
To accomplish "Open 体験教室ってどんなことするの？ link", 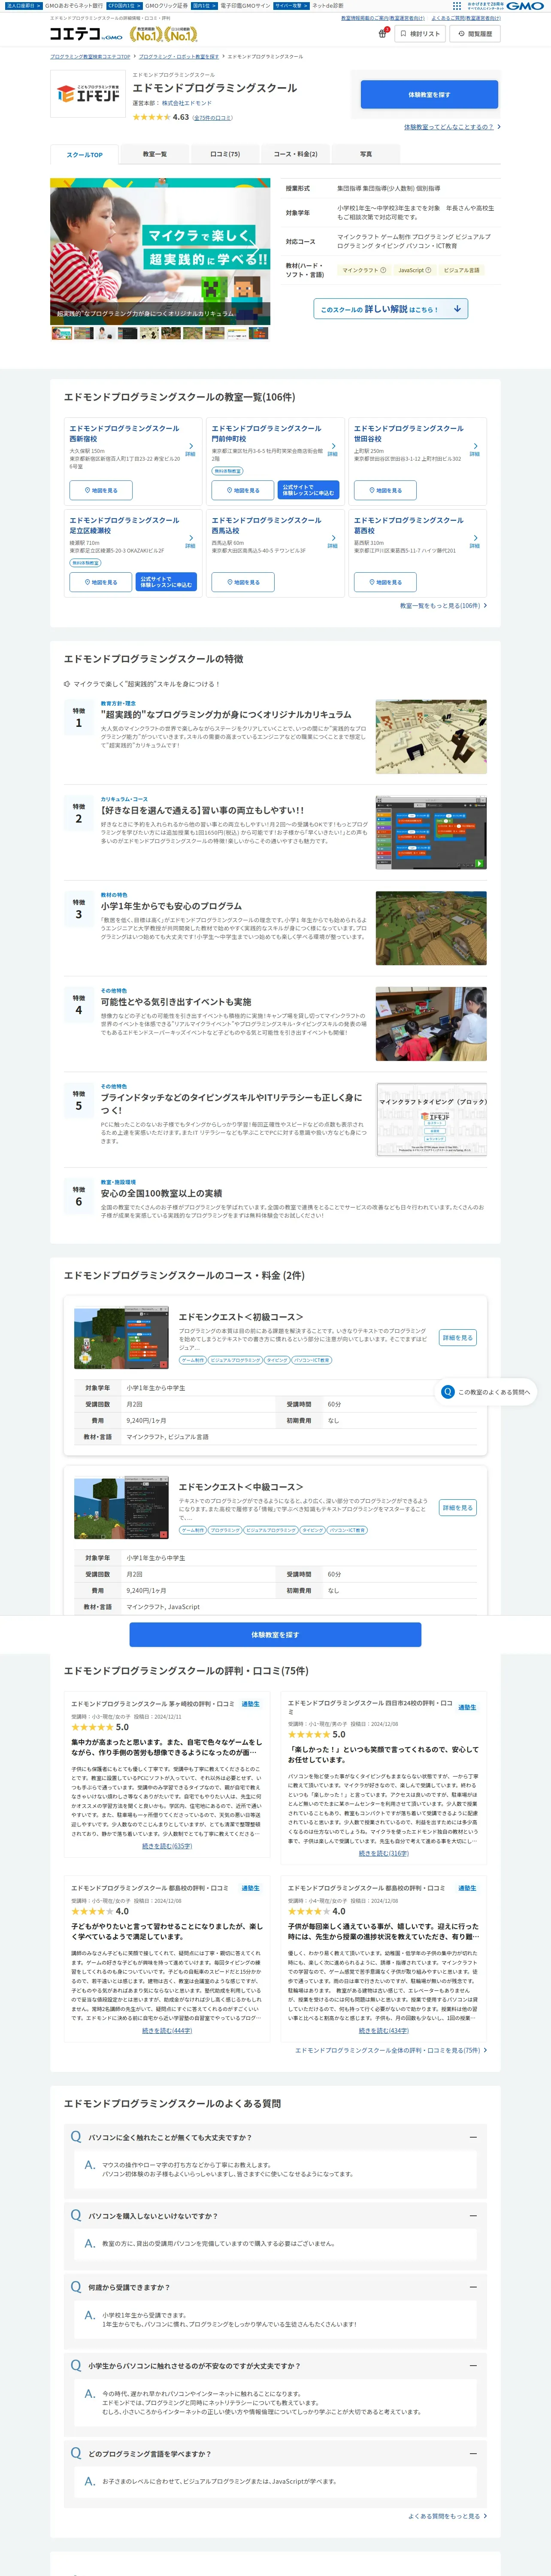I will click(452, 127).
